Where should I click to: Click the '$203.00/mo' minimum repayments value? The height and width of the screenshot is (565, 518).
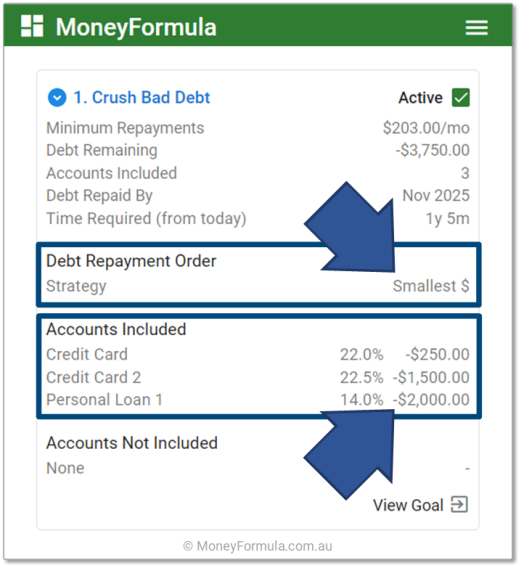point(426,128)
